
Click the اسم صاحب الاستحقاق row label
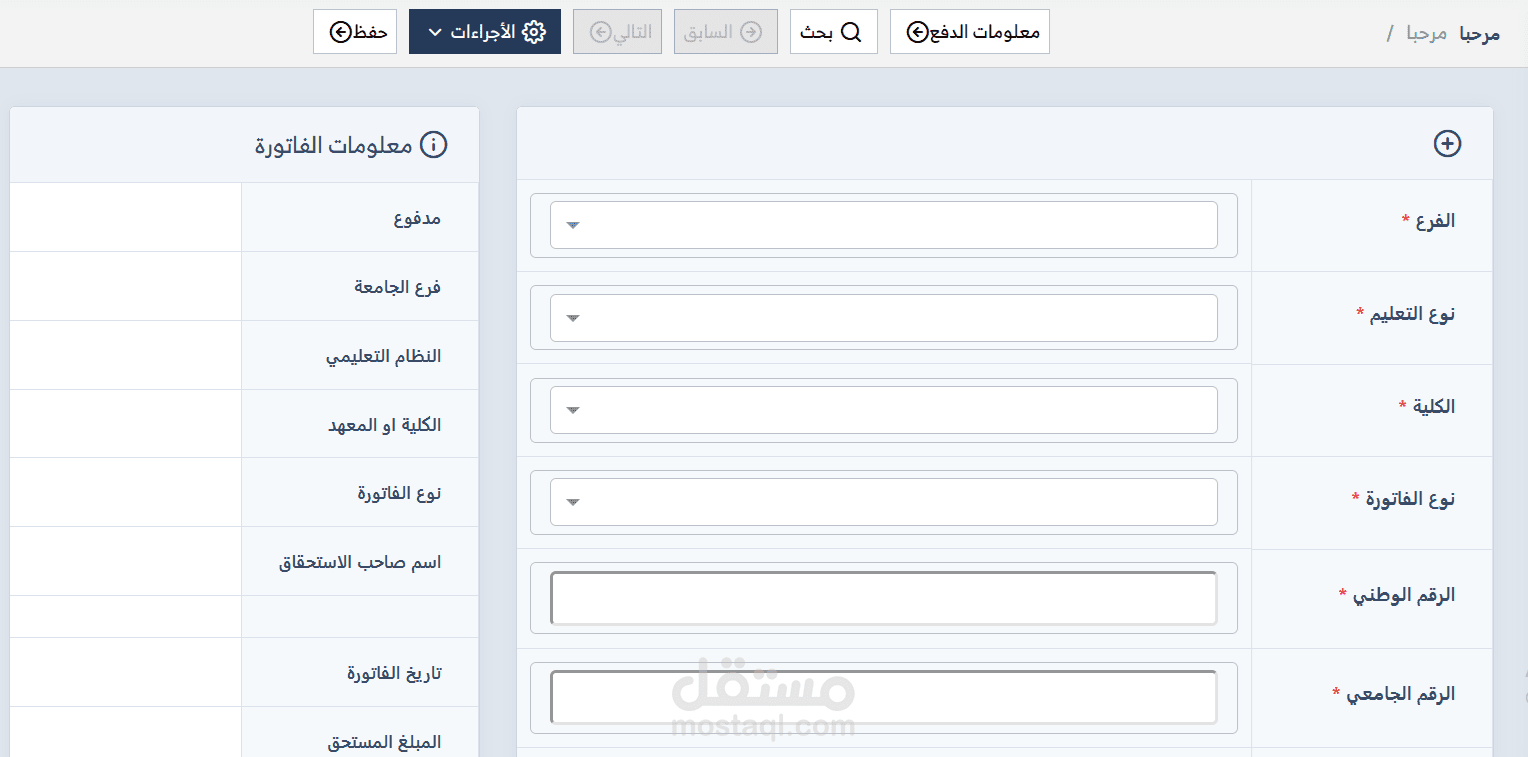click(x=360, y=562)
